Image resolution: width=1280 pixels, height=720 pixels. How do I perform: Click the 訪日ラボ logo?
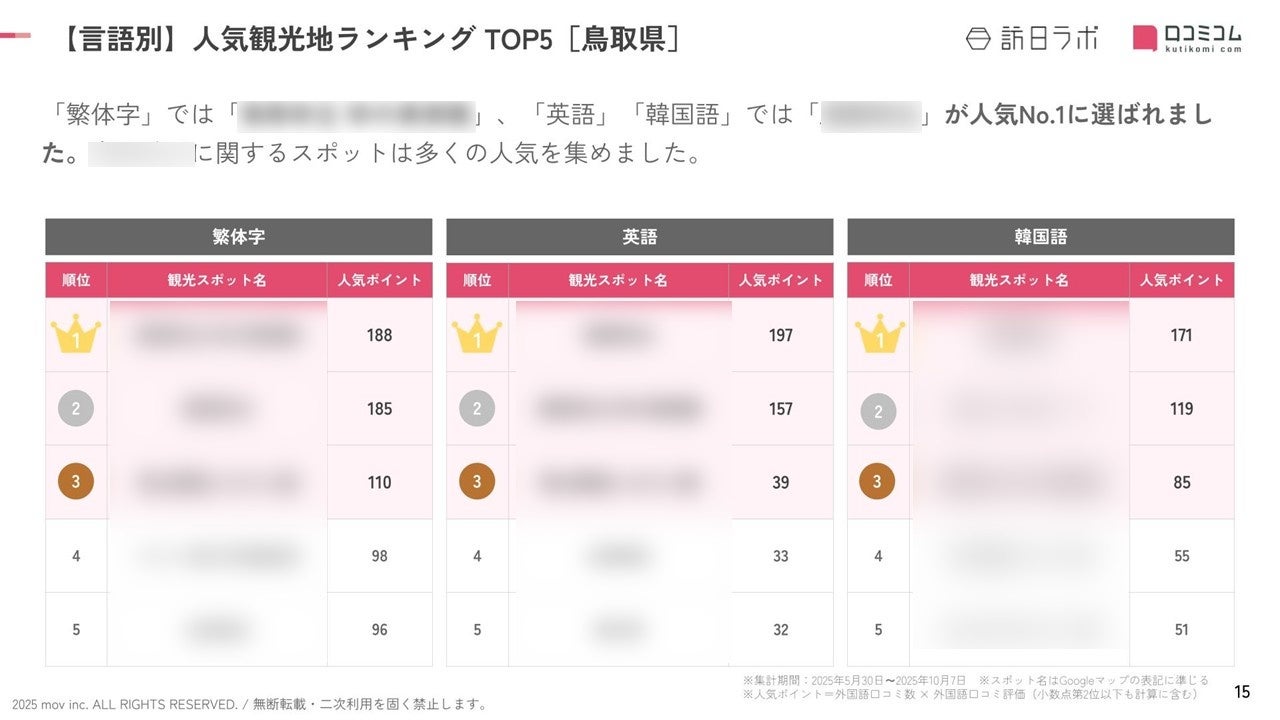[x=1031, y=38]
